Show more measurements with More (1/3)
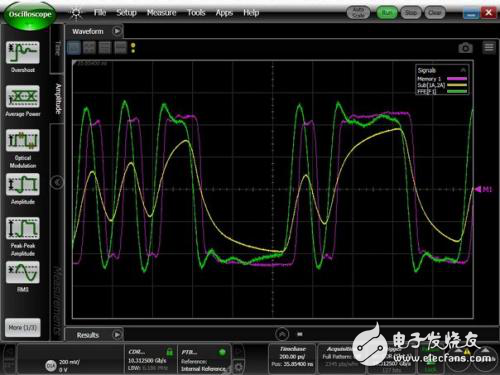This screenshot has width=500, height=375. [x=23, y=328]
